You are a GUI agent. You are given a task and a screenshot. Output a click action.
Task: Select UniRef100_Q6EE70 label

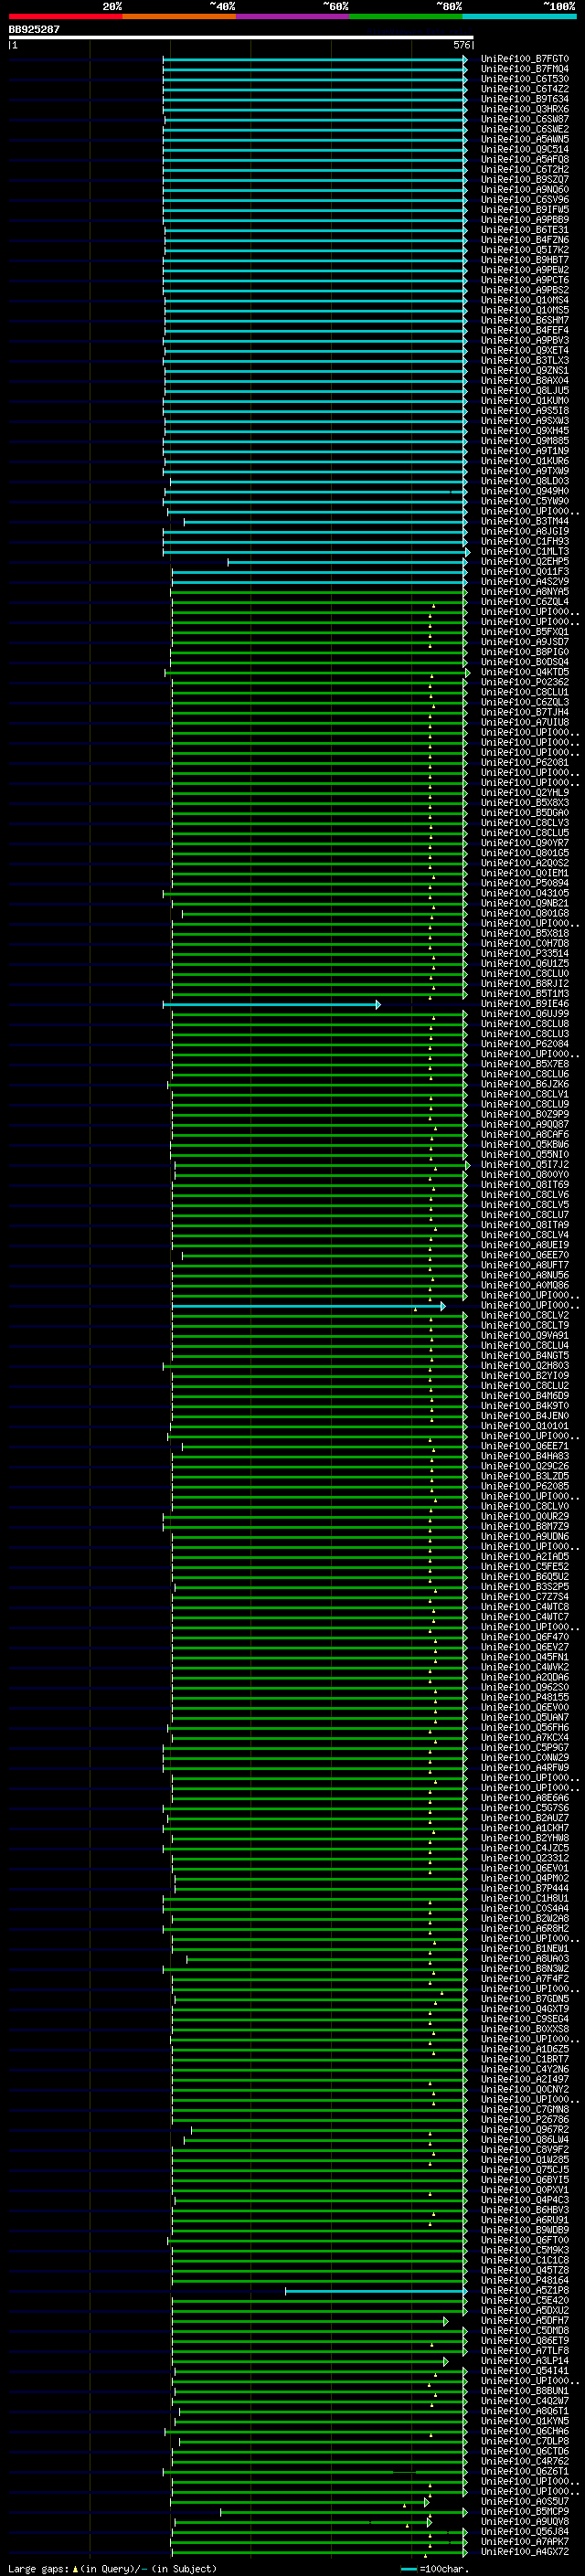coord(525,1255)
